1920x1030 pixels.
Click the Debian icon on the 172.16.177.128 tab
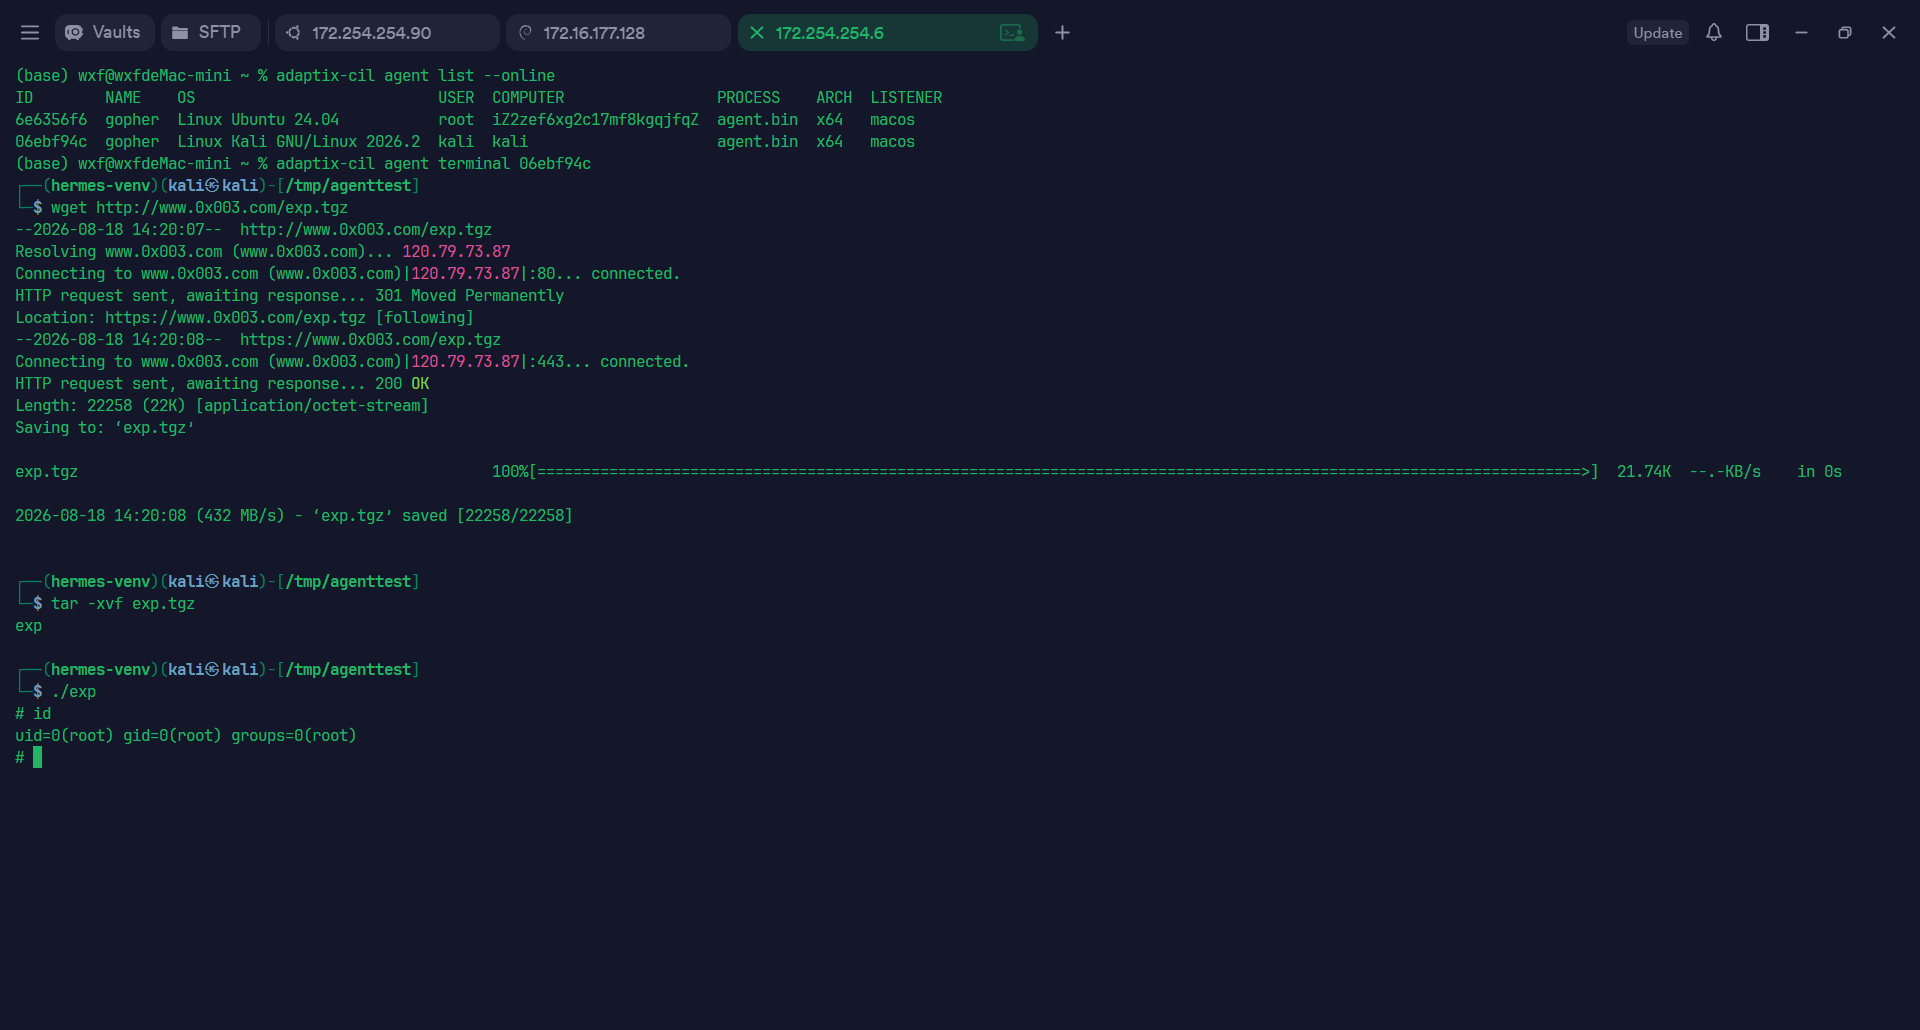tap(525, 33)
